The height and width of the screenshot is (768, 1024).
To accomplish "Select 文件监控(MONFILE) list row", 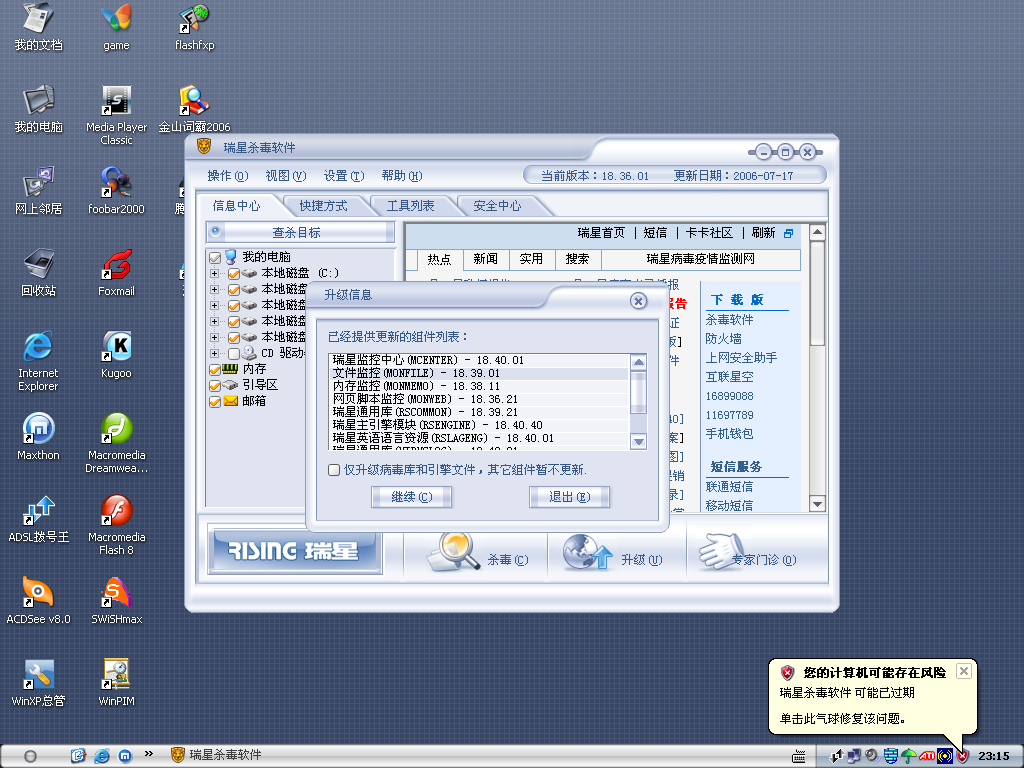I will click(479, 373).
